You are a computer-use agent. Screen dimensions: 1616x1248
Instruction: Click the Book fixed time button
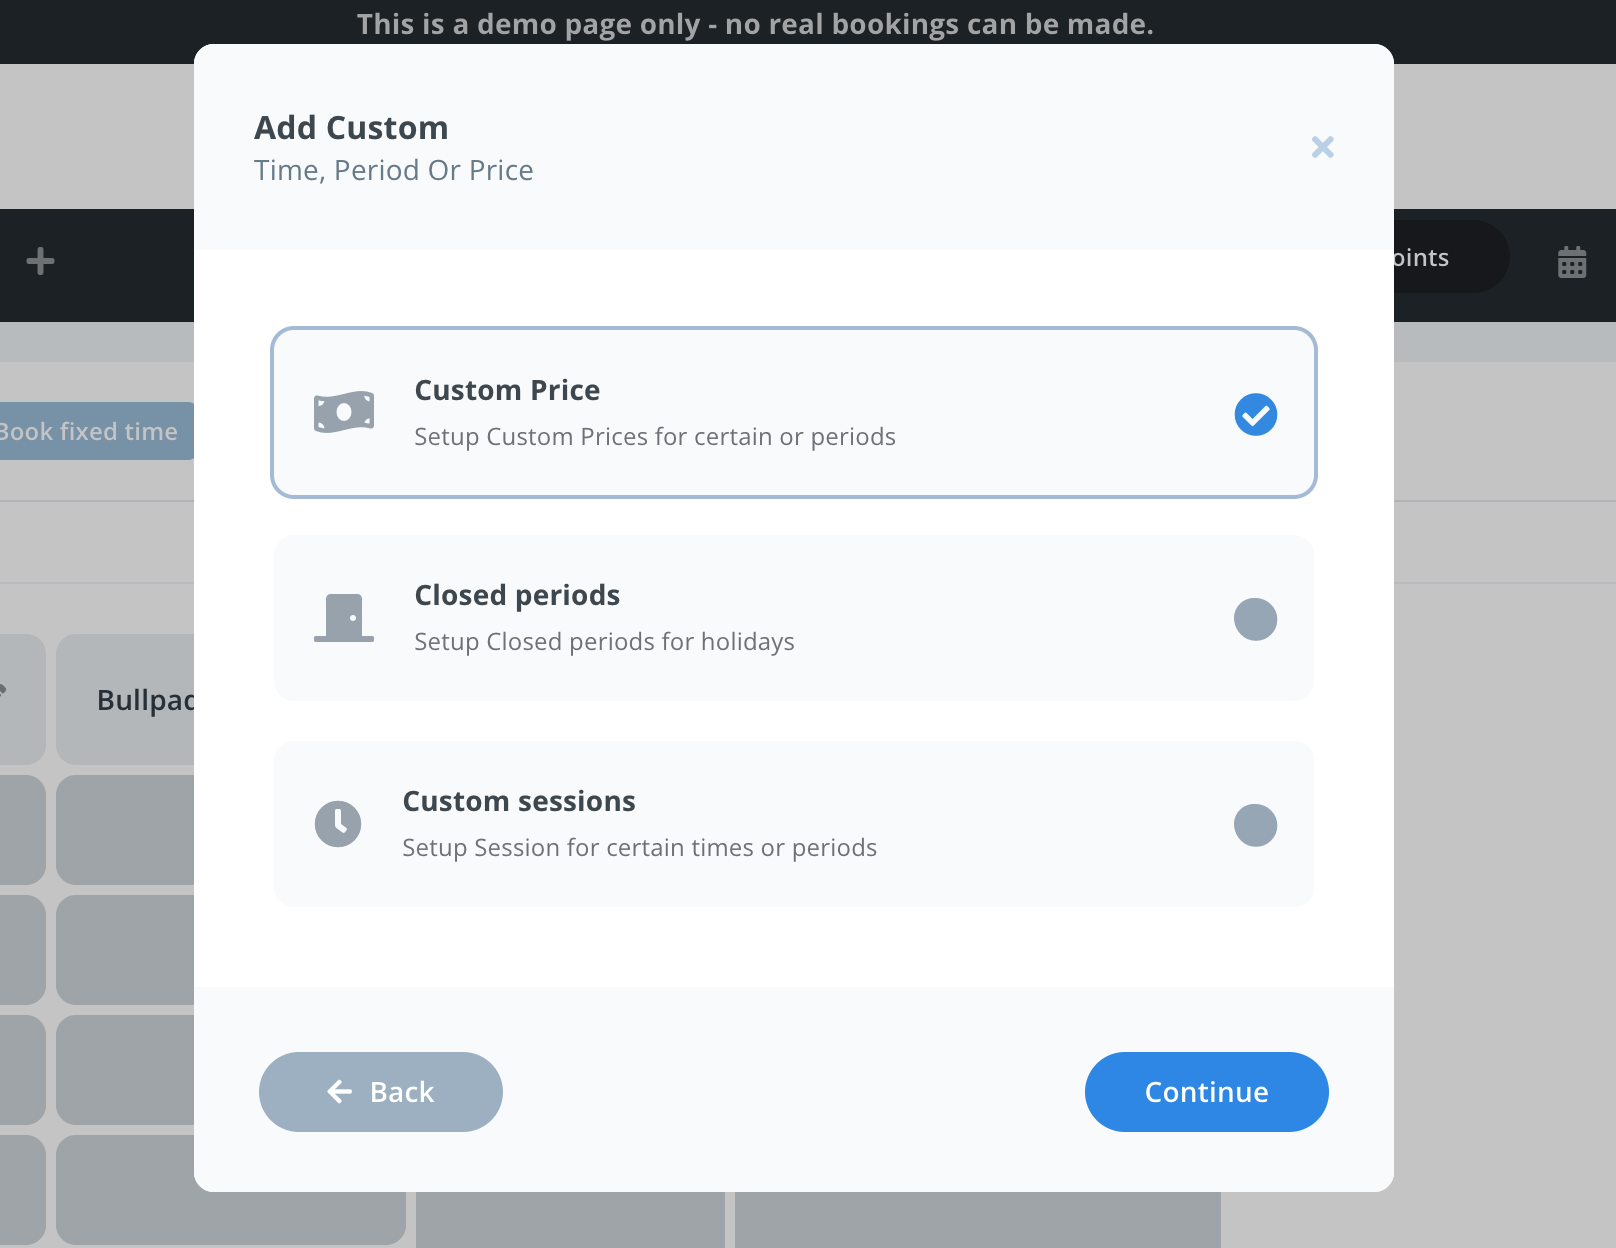coord(95,431)
